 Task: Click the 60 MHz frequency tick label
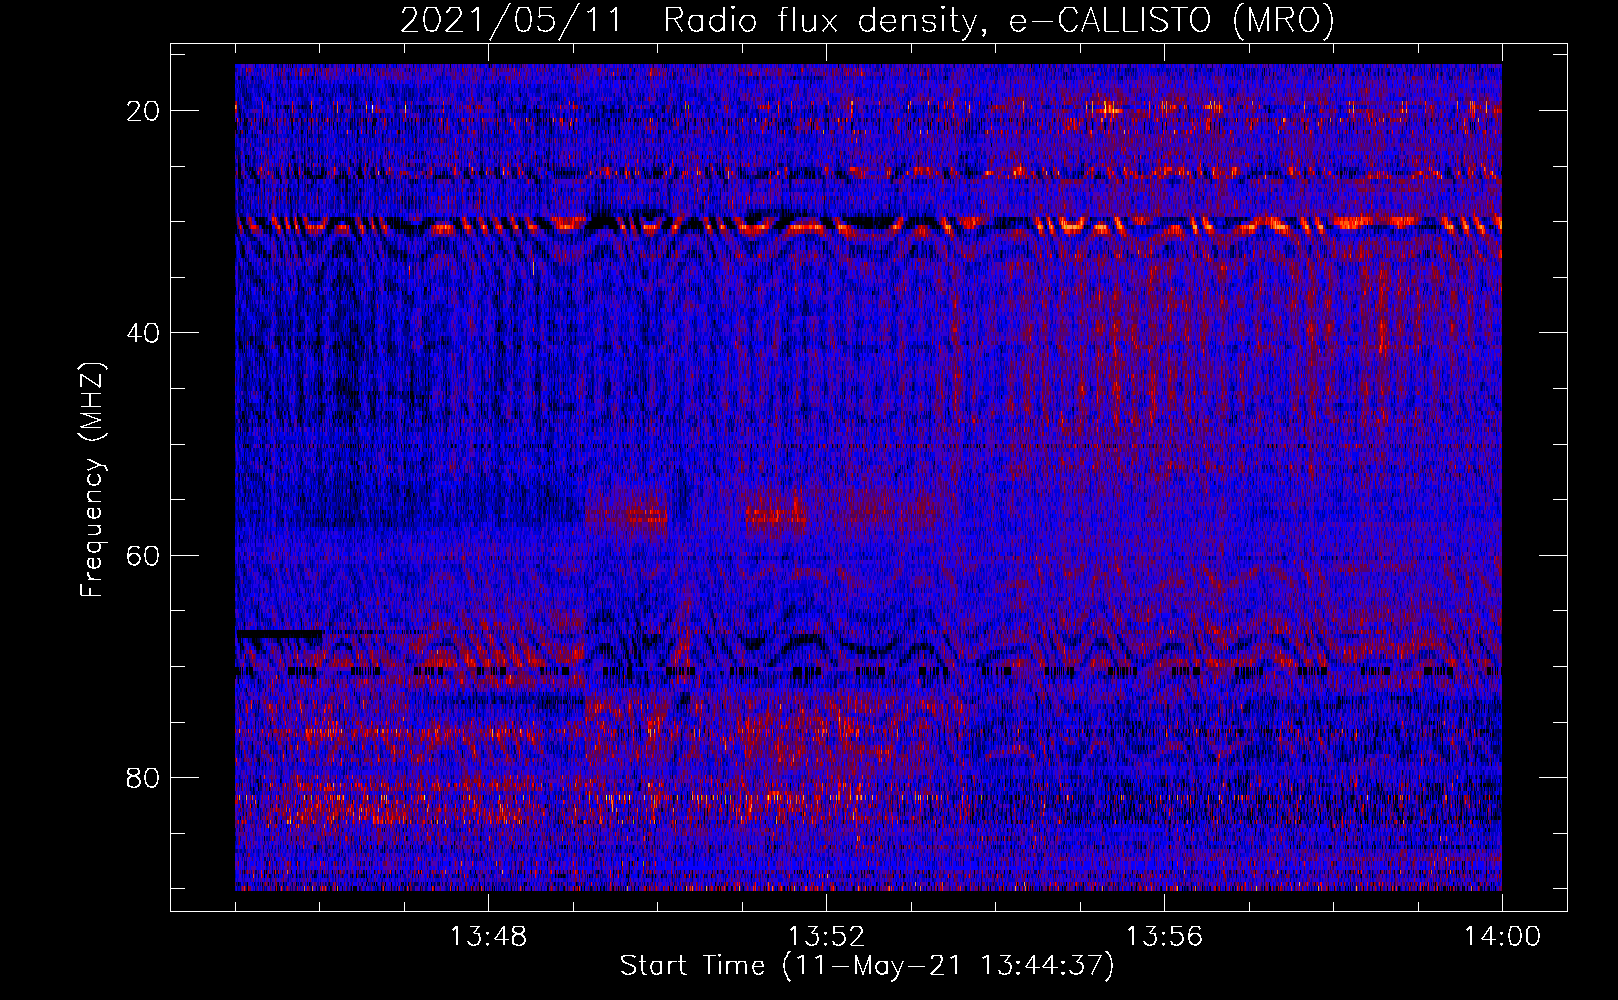pos(144,555)
